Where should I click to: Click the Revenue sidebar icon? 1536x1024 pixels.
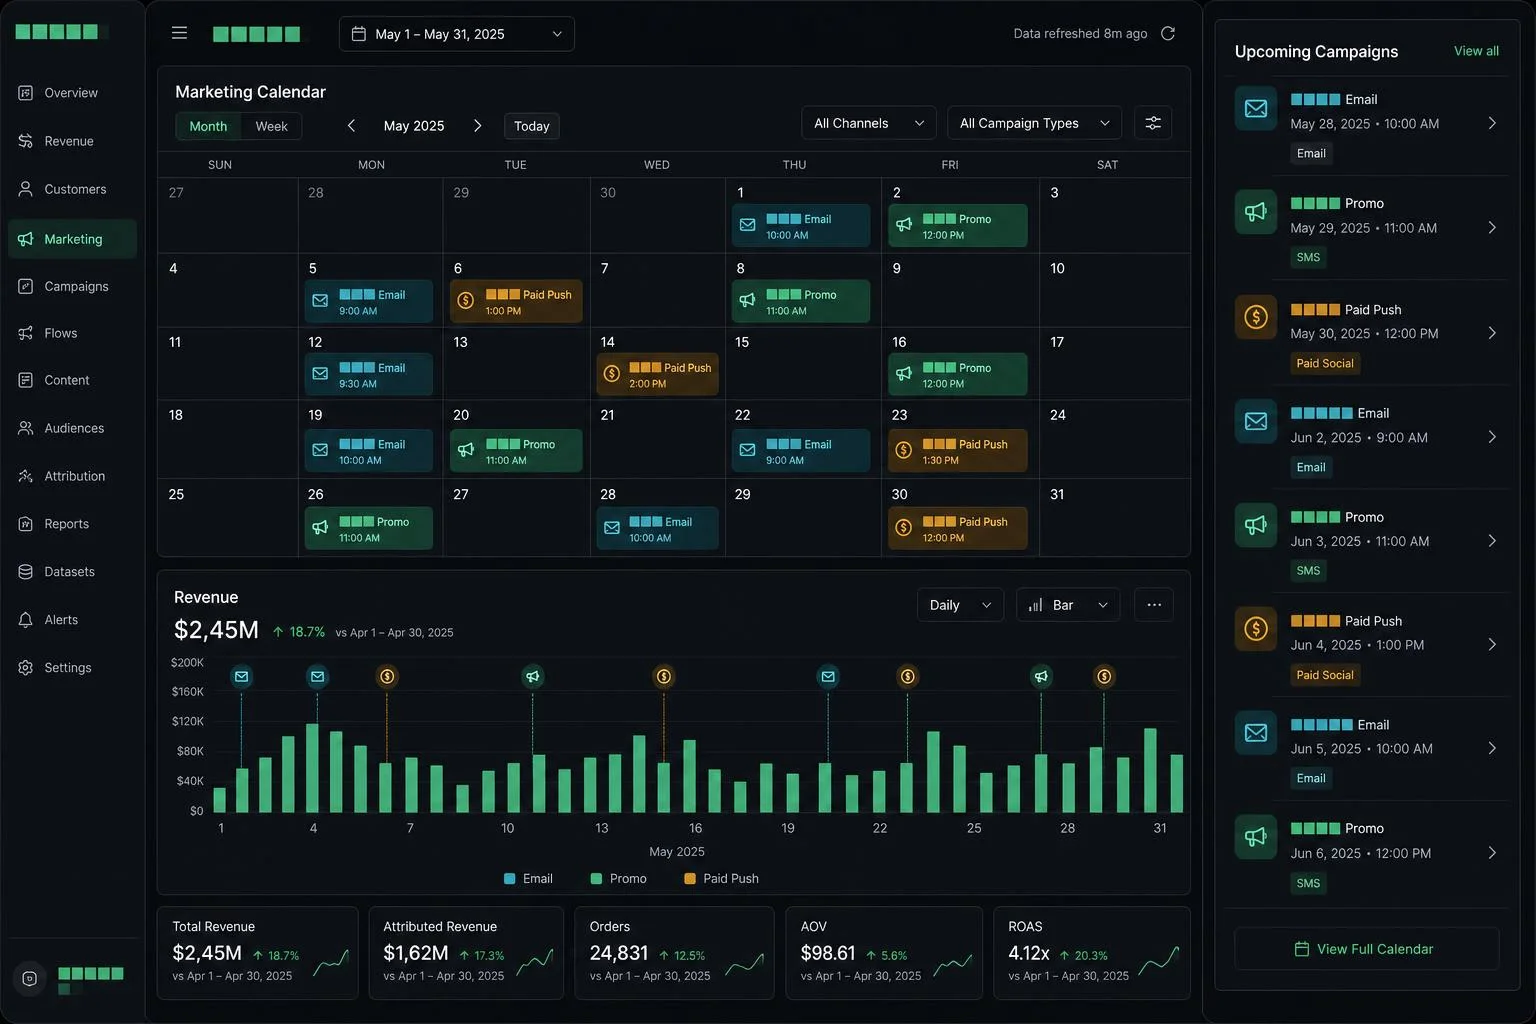click(x=26, y=141)
